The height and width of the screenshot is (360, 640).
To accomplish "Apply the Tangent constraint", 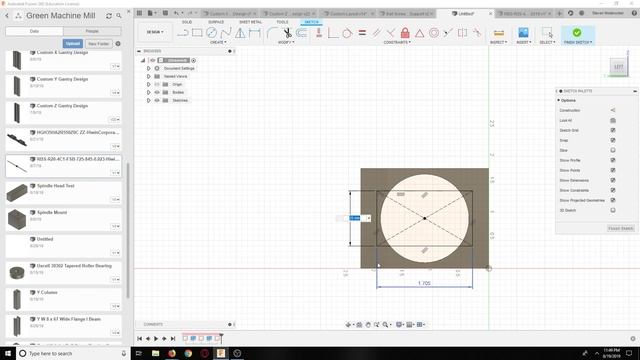I will tap(347, 33).
